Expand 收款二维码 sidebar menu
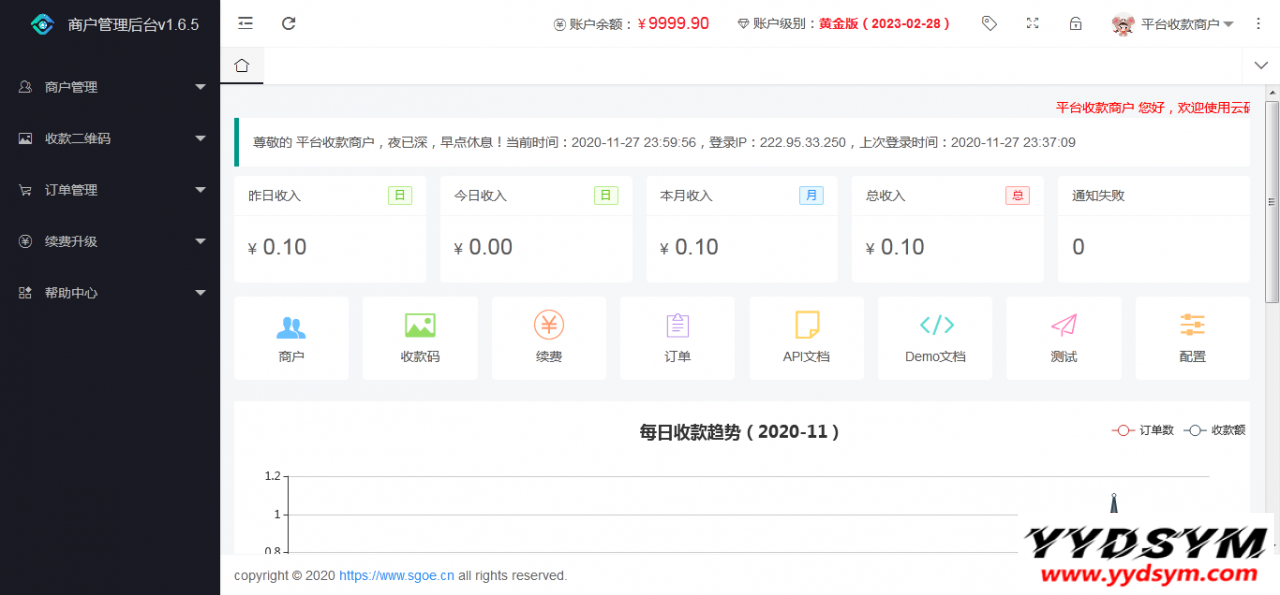Image resolution: width=1280 pixels, height=595 pixels. [x=110, y=139]
